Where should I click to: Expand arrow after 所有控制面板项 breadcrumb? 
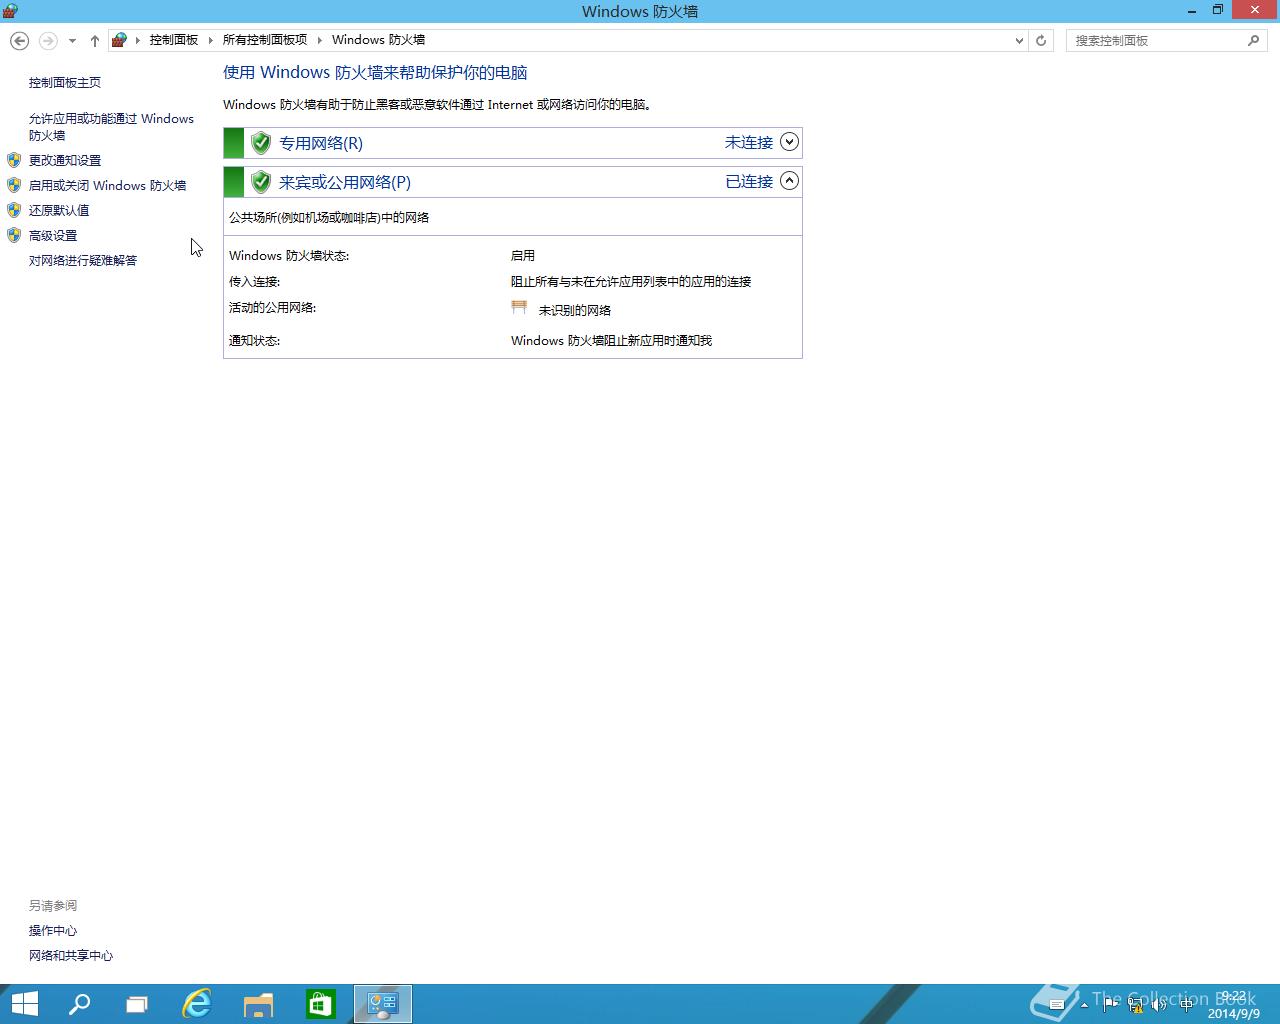pos(320,40)
